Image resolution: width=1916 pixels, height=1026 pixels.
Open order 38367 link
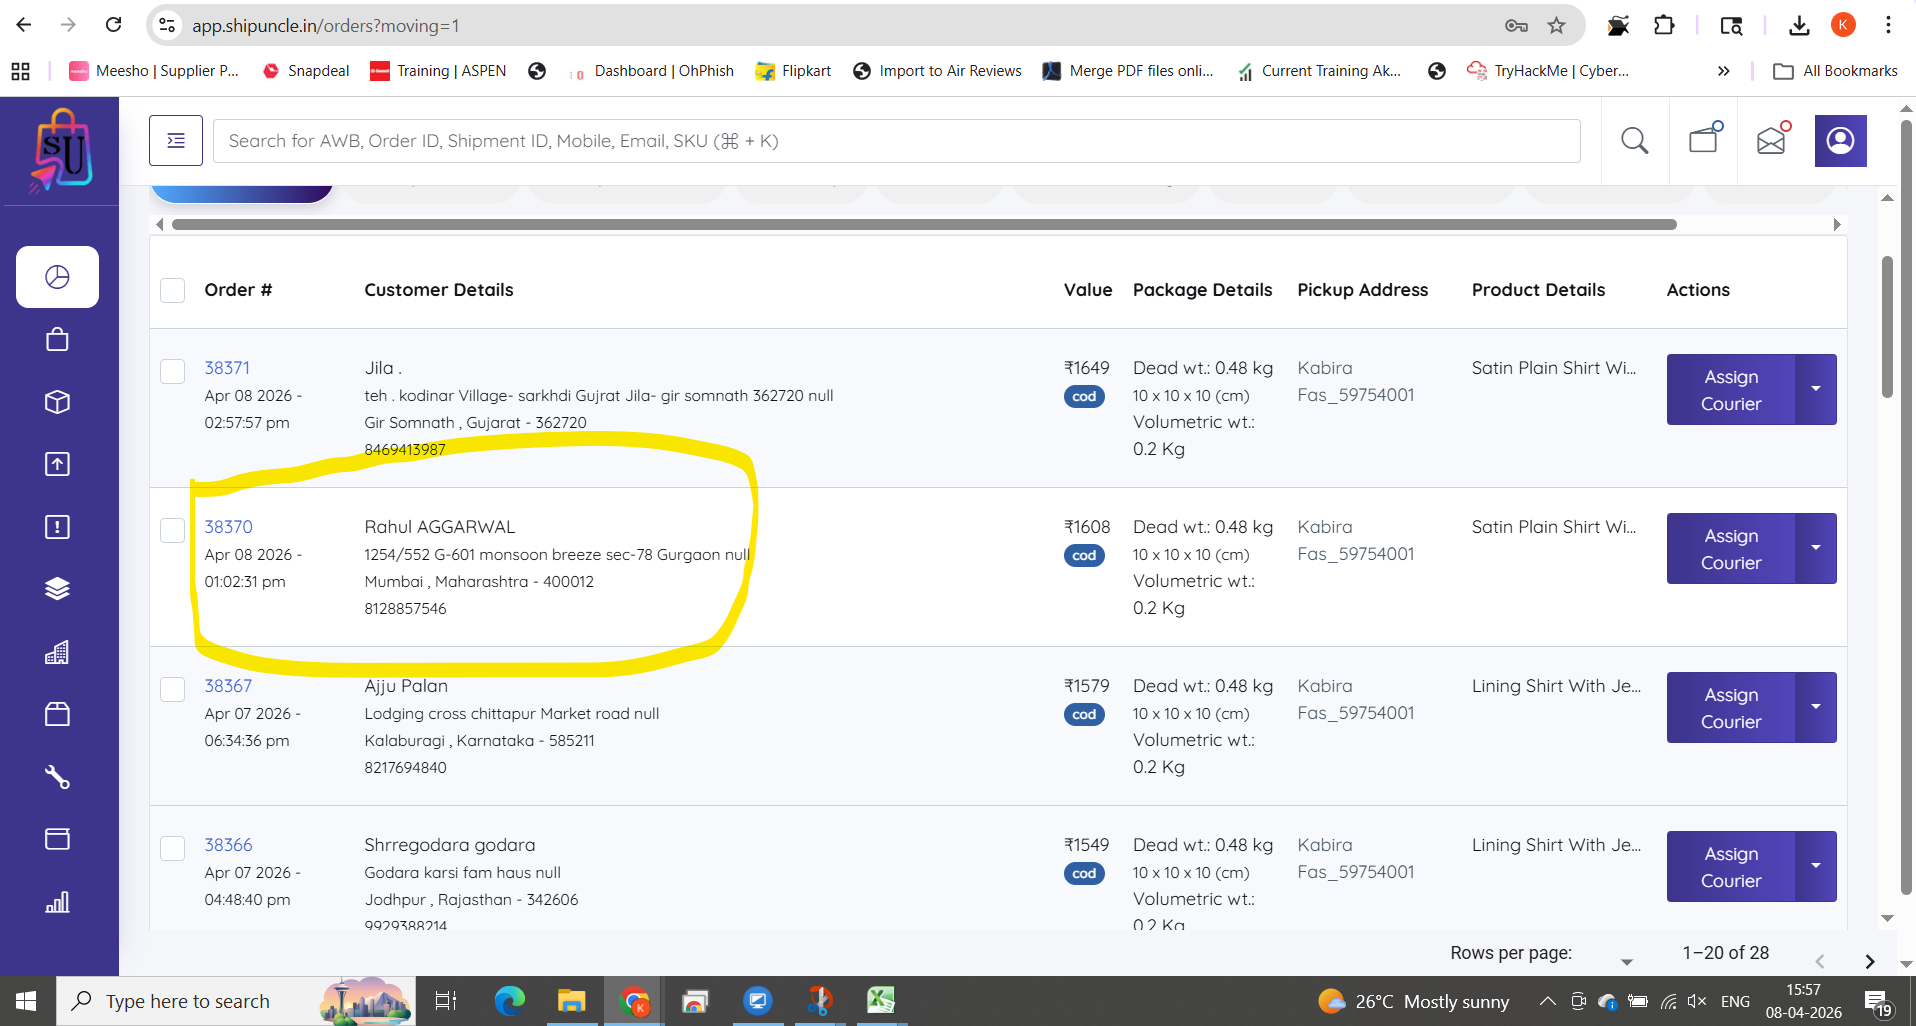[228, 686]
